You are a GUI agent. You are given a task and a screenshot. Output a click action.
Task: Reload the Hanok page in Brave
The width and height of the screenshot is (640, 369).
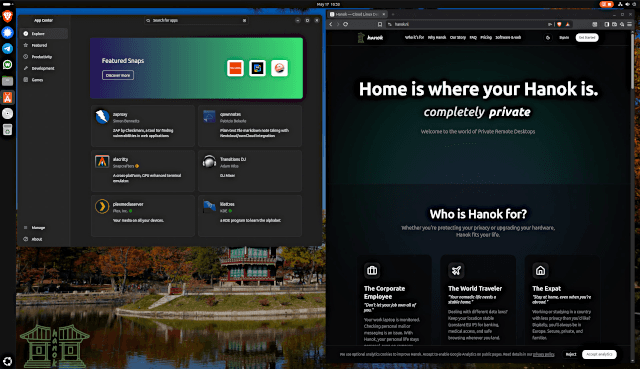click(x=346, y=24)
